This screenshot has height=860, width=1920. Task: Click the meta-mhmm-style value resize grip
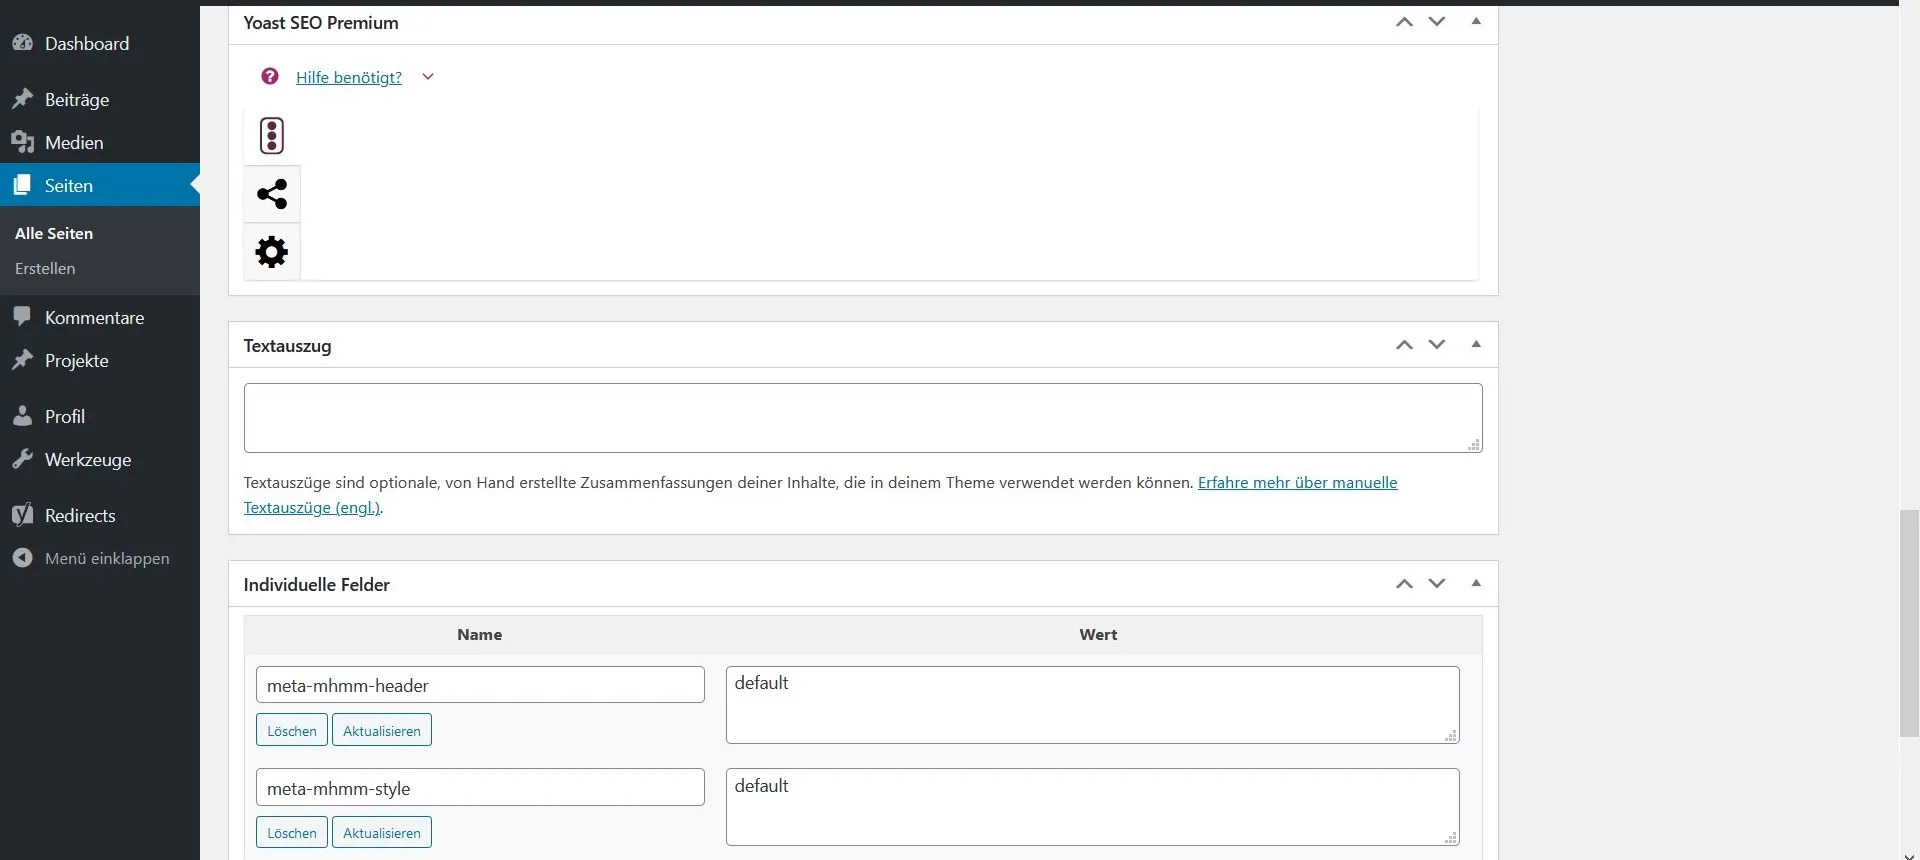point(1451,838)
